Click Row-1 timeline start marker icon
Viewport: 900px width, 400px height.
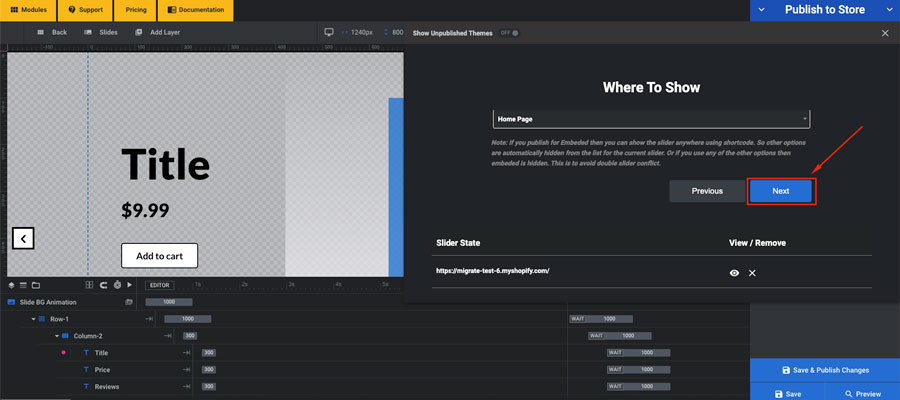(x=149, y=319)
